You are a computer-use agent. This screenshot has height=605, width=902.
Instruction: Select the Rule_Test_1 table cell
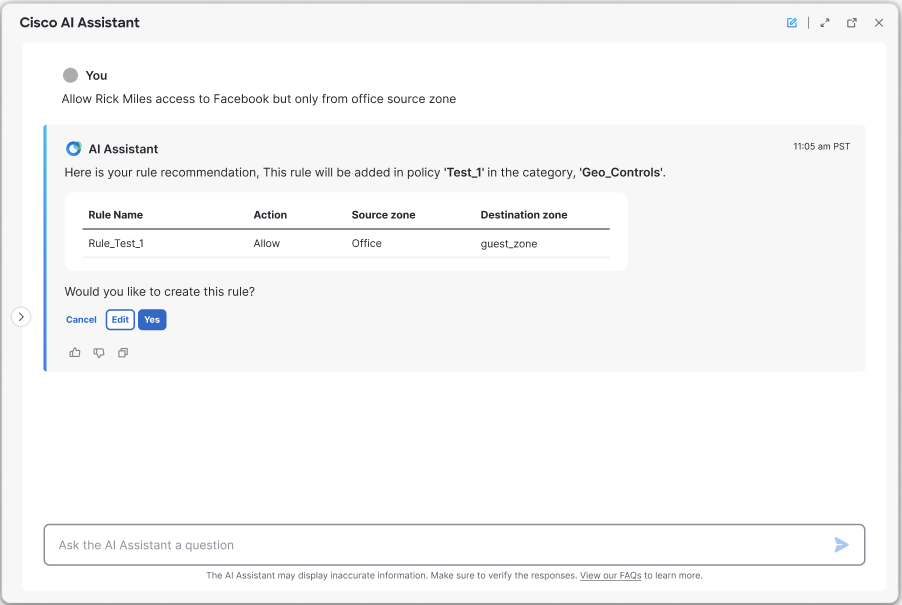pyautogui.click(x=116, y=243)
